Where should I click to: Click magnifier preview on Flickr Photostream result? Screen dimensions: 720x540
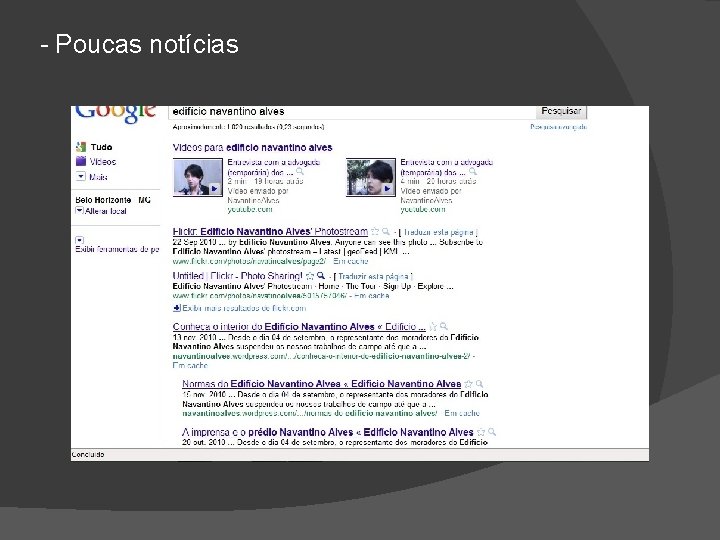(x=386, y=231)
